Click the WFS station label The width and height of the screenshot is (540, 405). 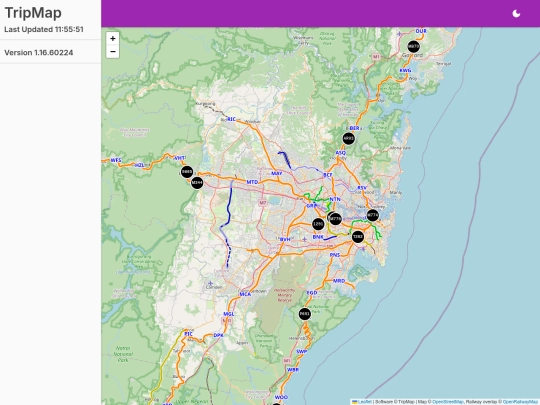116,160
